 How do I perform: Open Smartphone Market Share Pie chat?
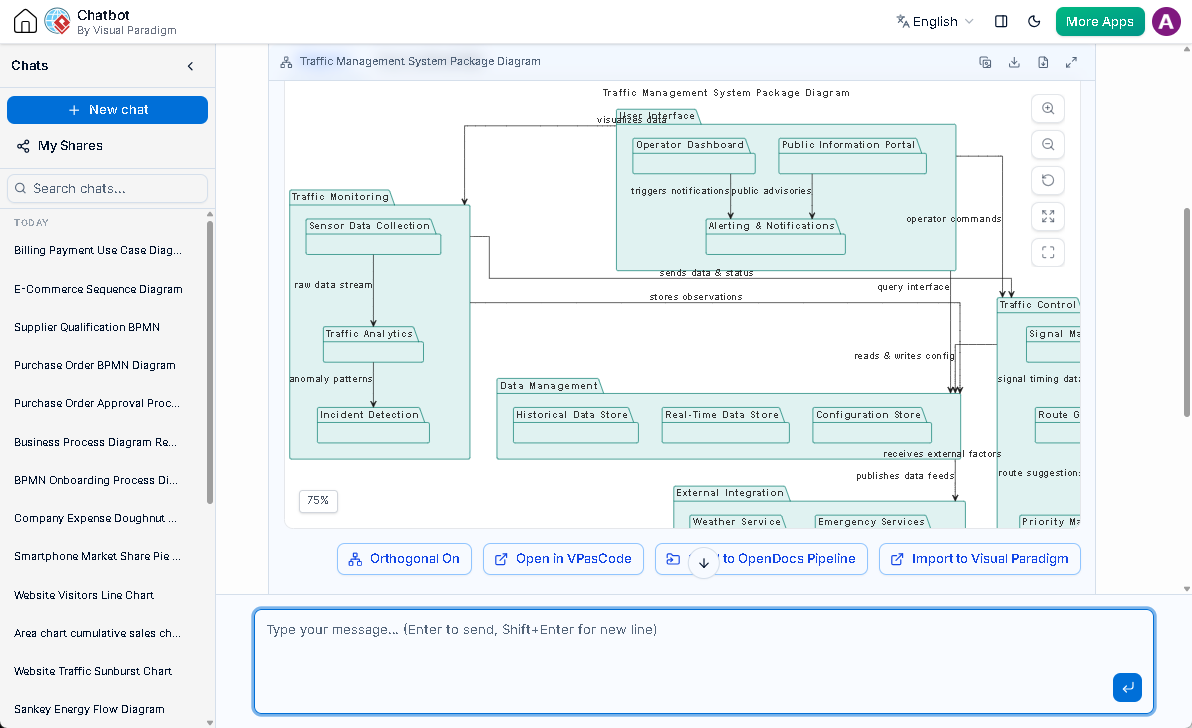[98, 555]
